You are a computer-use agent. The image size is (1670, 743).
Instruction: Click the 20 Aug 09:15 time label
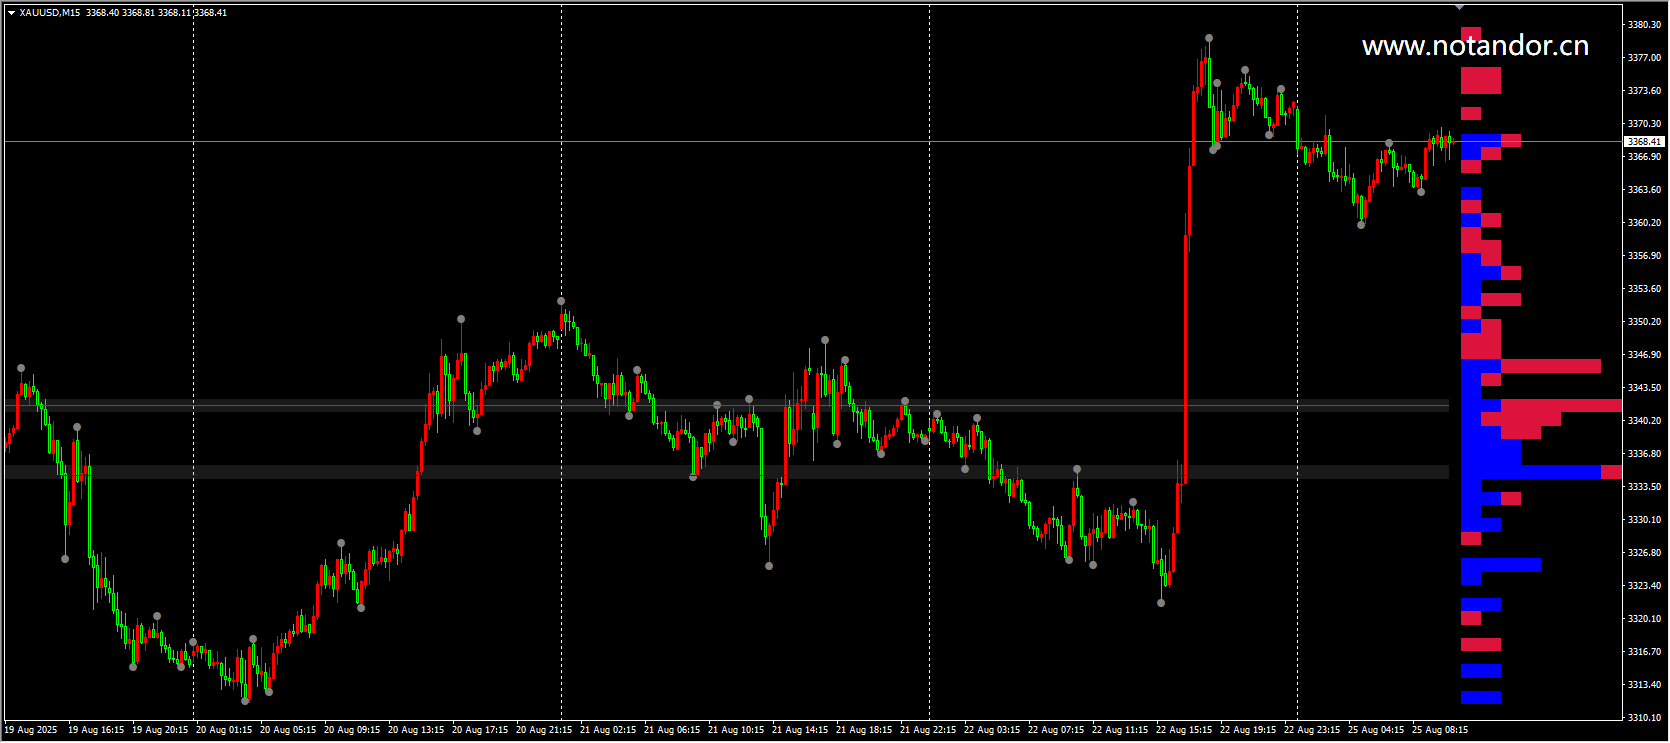(x=352, y=730)
